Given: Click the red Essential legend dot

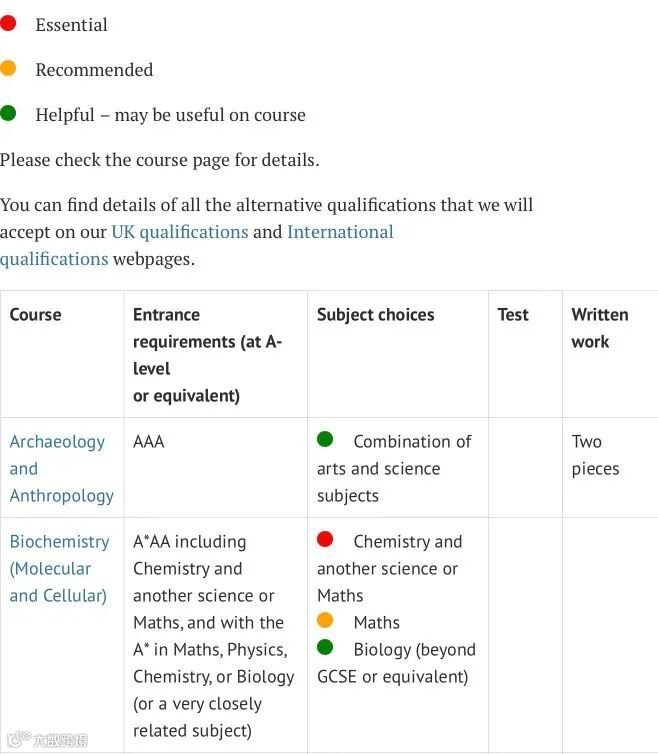Looking at the screenshot, I should coord(8,23).
